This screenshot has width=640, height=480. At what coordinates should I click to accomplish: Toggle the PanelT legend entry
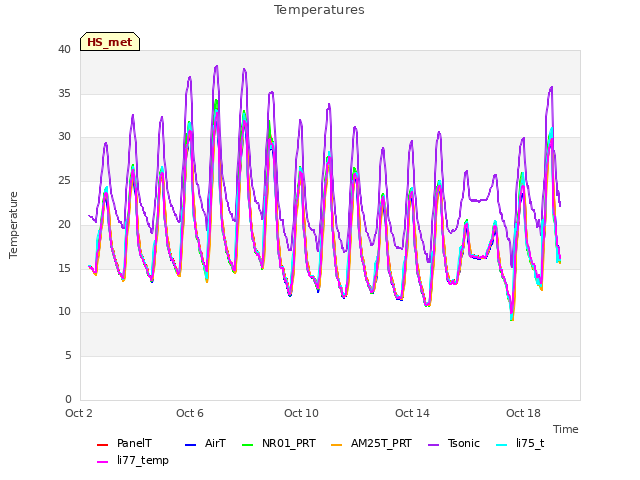point(124,443)
